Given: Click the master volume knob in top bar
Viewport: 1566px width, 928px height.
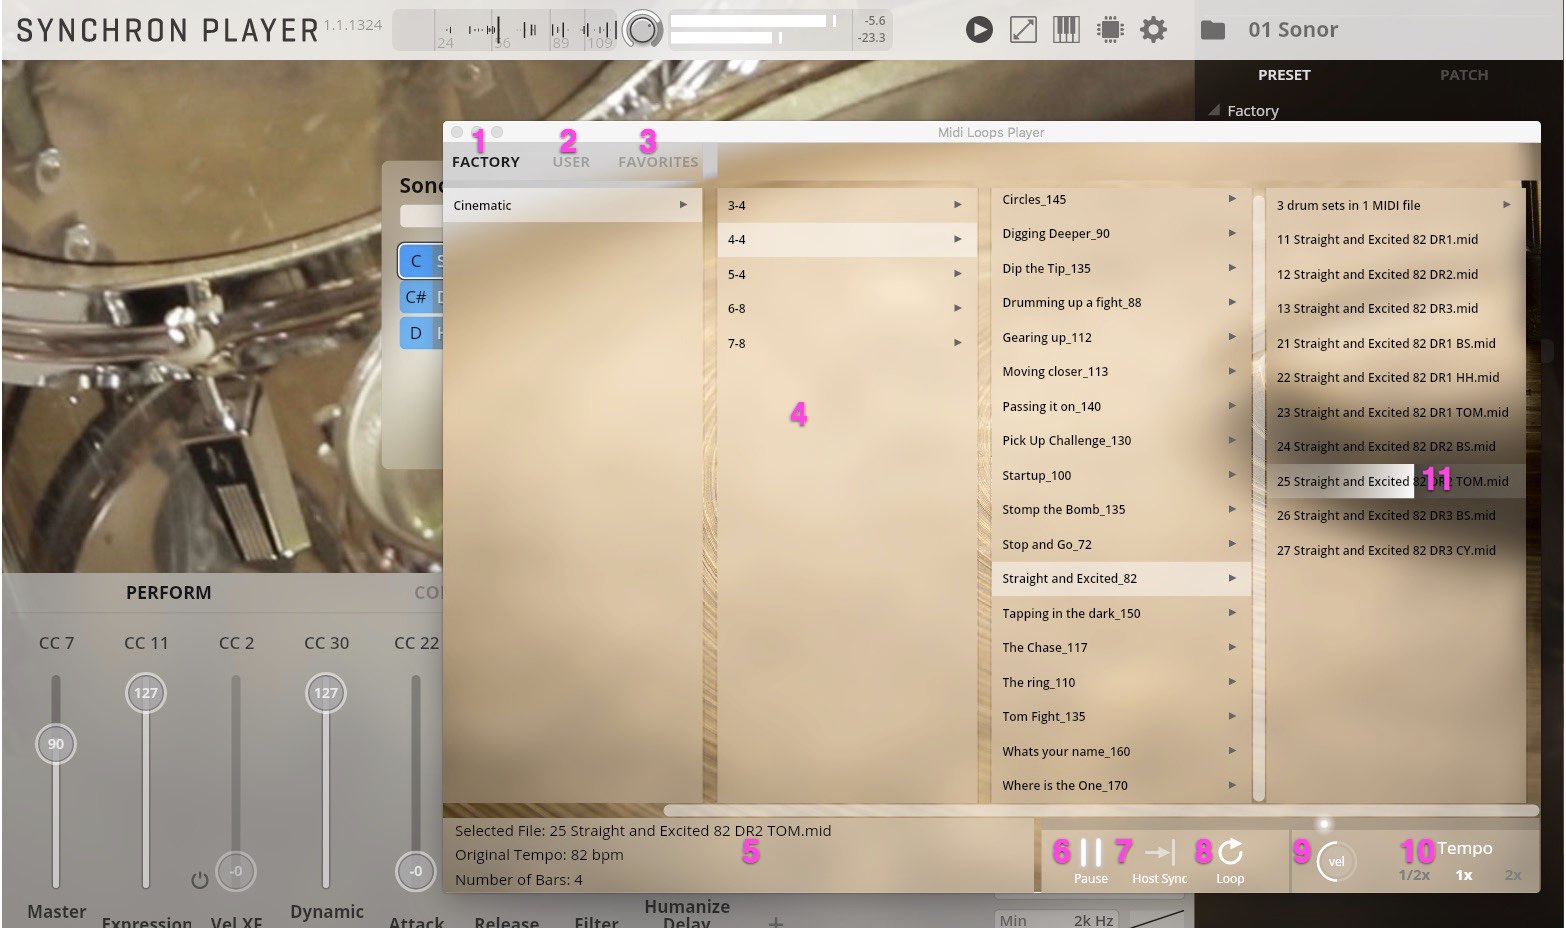Looking at the screenshot, I should click(x=643, y=30).
